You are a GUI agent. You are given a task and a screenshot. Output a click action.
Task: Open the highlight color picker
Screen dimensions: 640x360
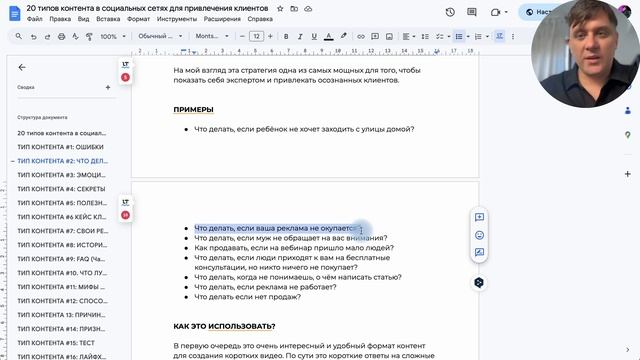click(344, 36)
